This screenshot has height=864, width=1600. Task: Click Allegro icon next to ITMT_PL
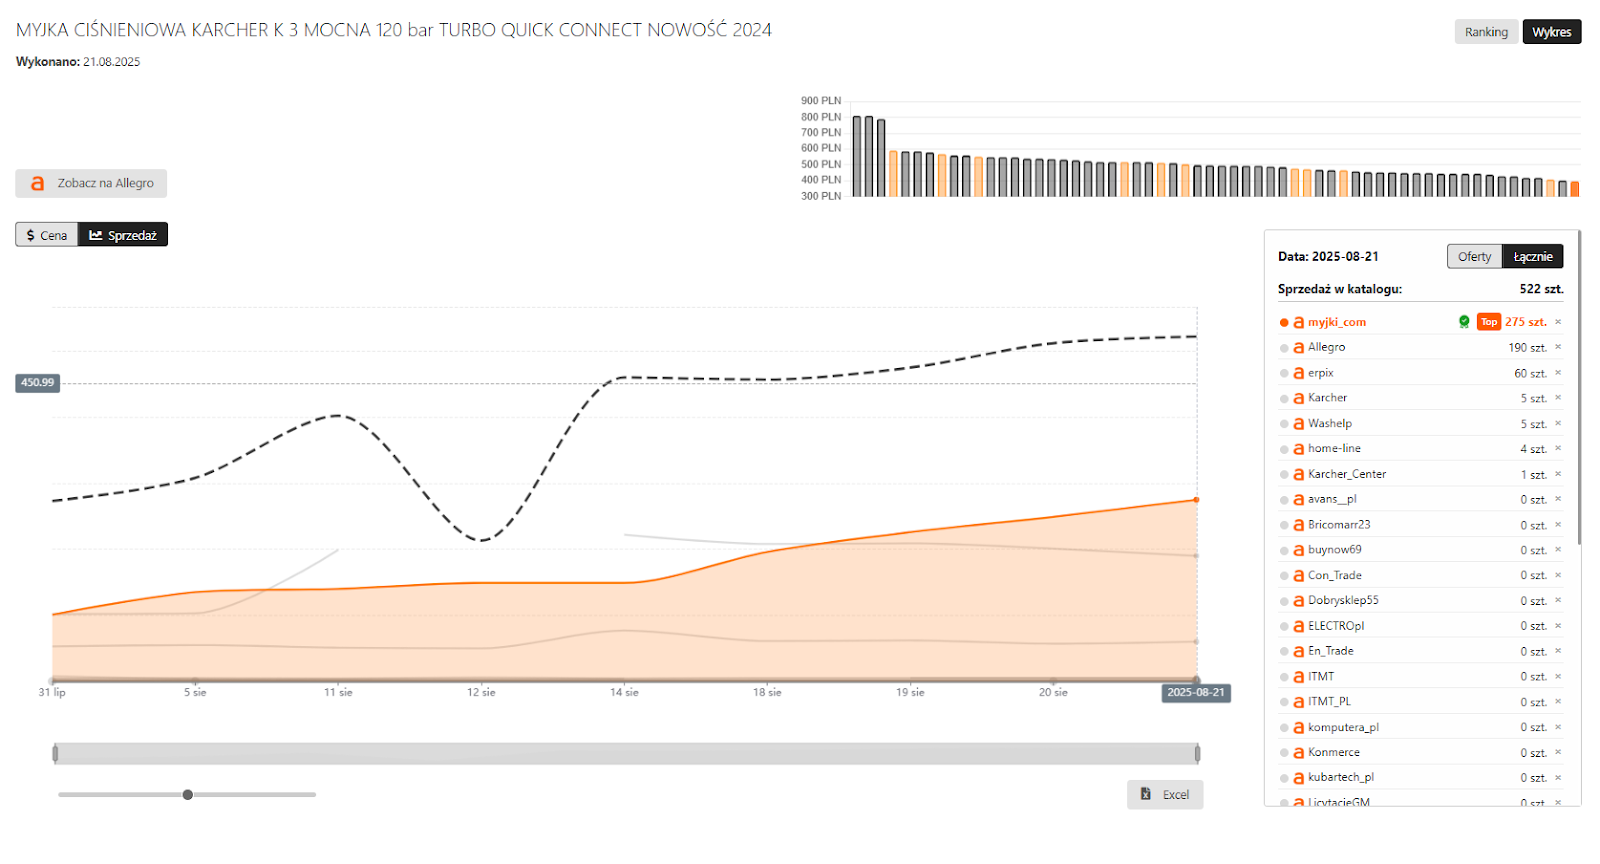coord(1298,703)
